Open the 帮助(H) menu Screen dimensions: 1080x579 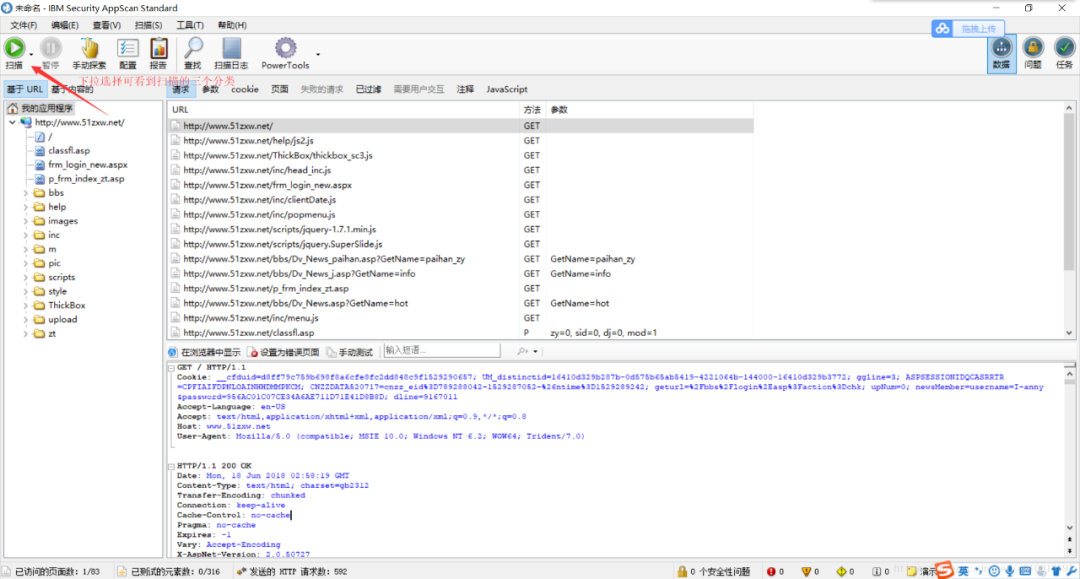232,25
